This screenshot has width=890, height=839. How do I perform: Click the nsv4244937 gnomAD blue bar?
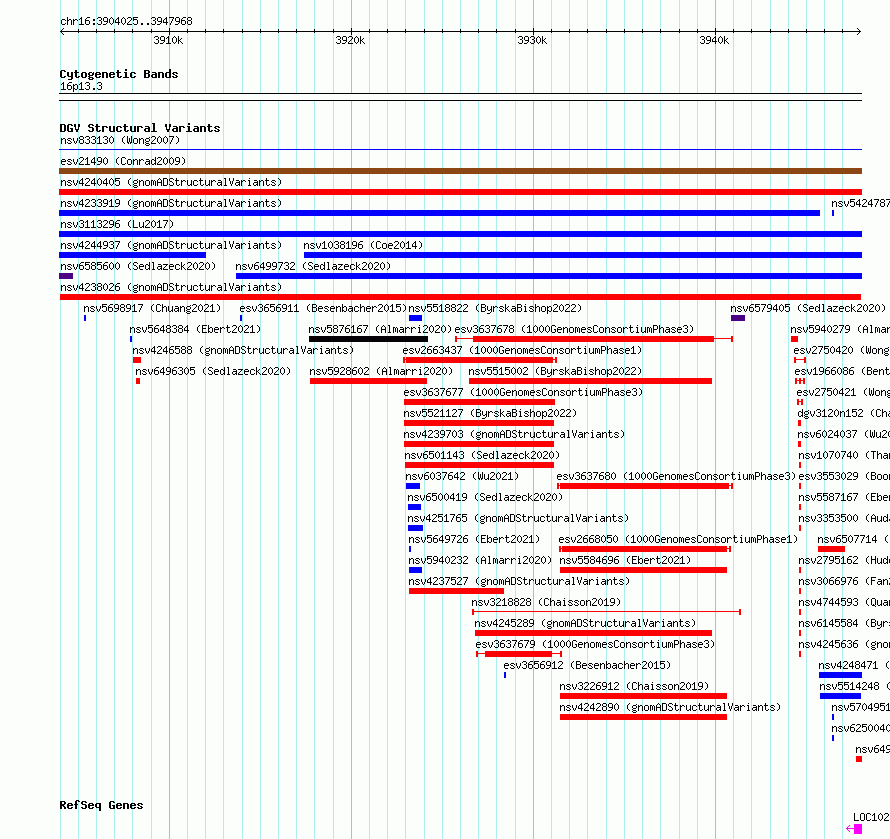tap(132, 255)
